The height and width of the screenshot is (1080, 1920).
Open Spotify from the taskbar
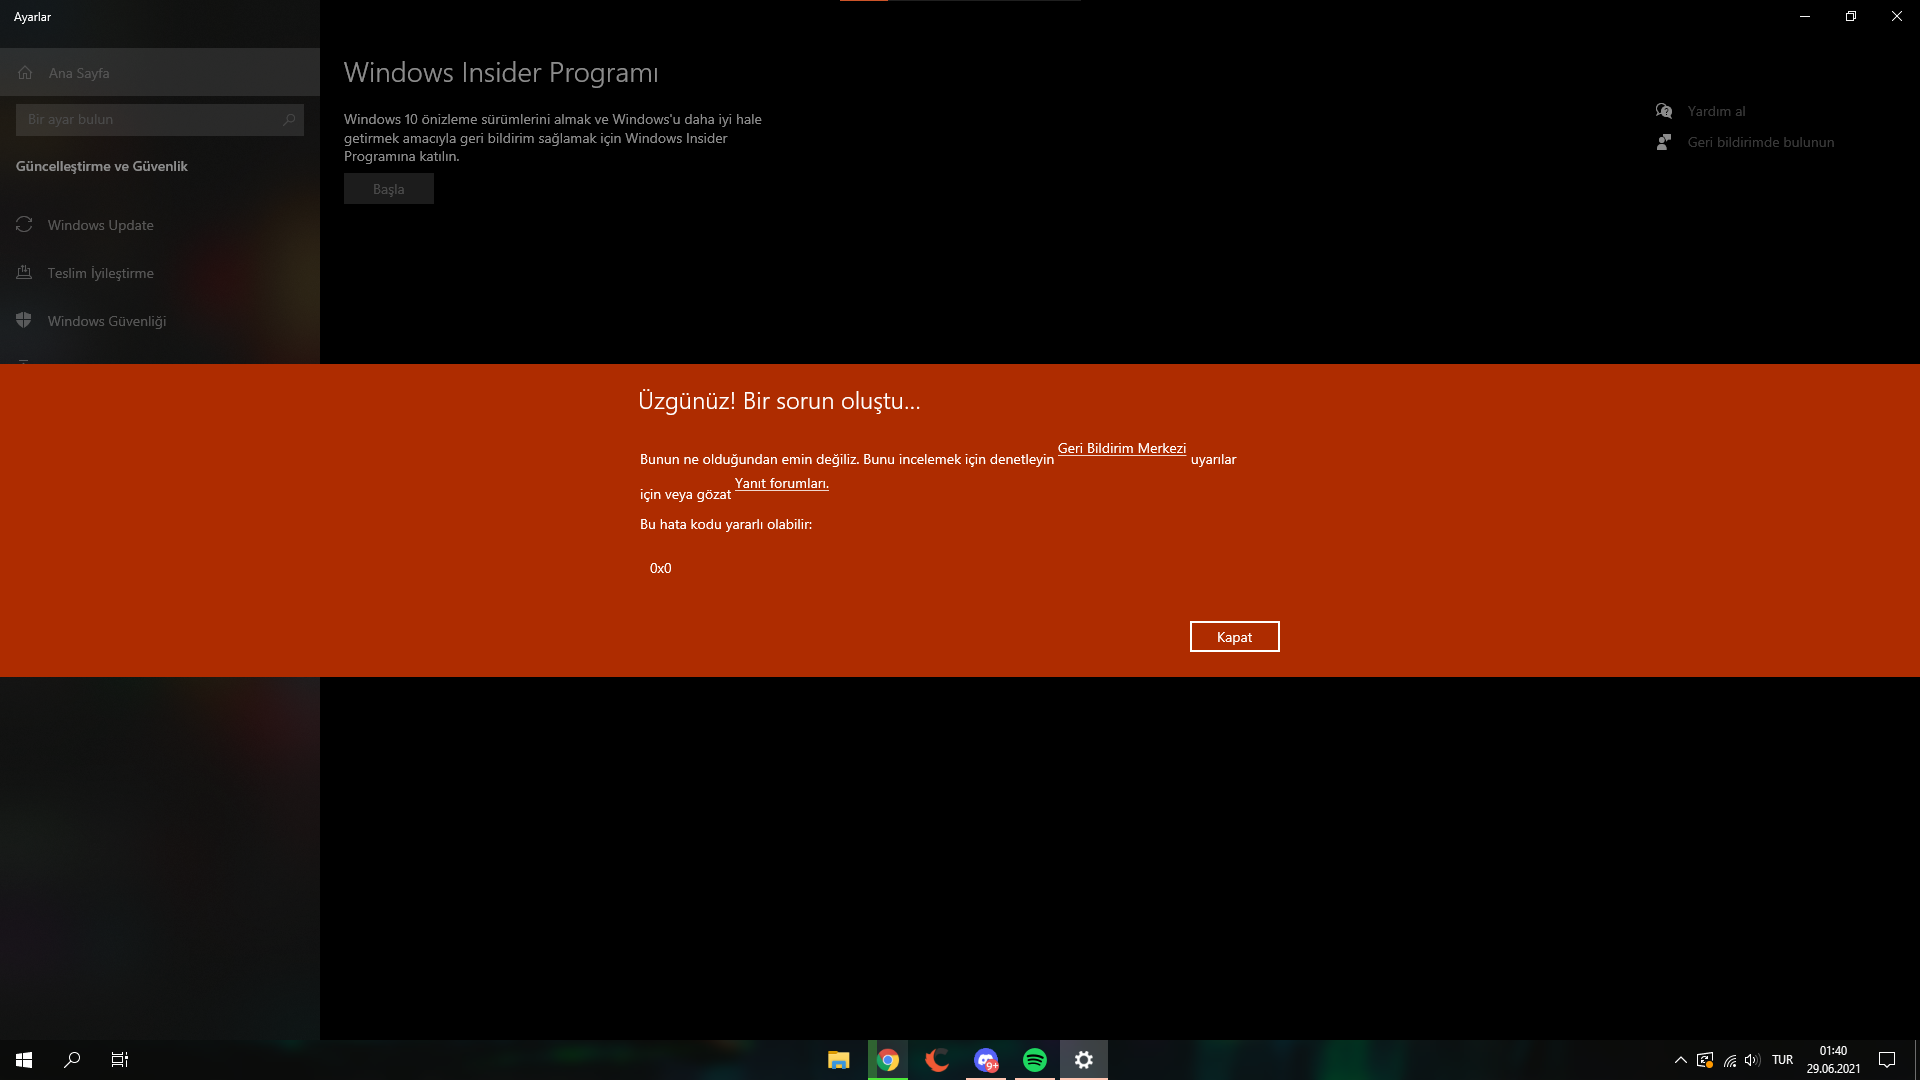click(x=1035, y=1060)
